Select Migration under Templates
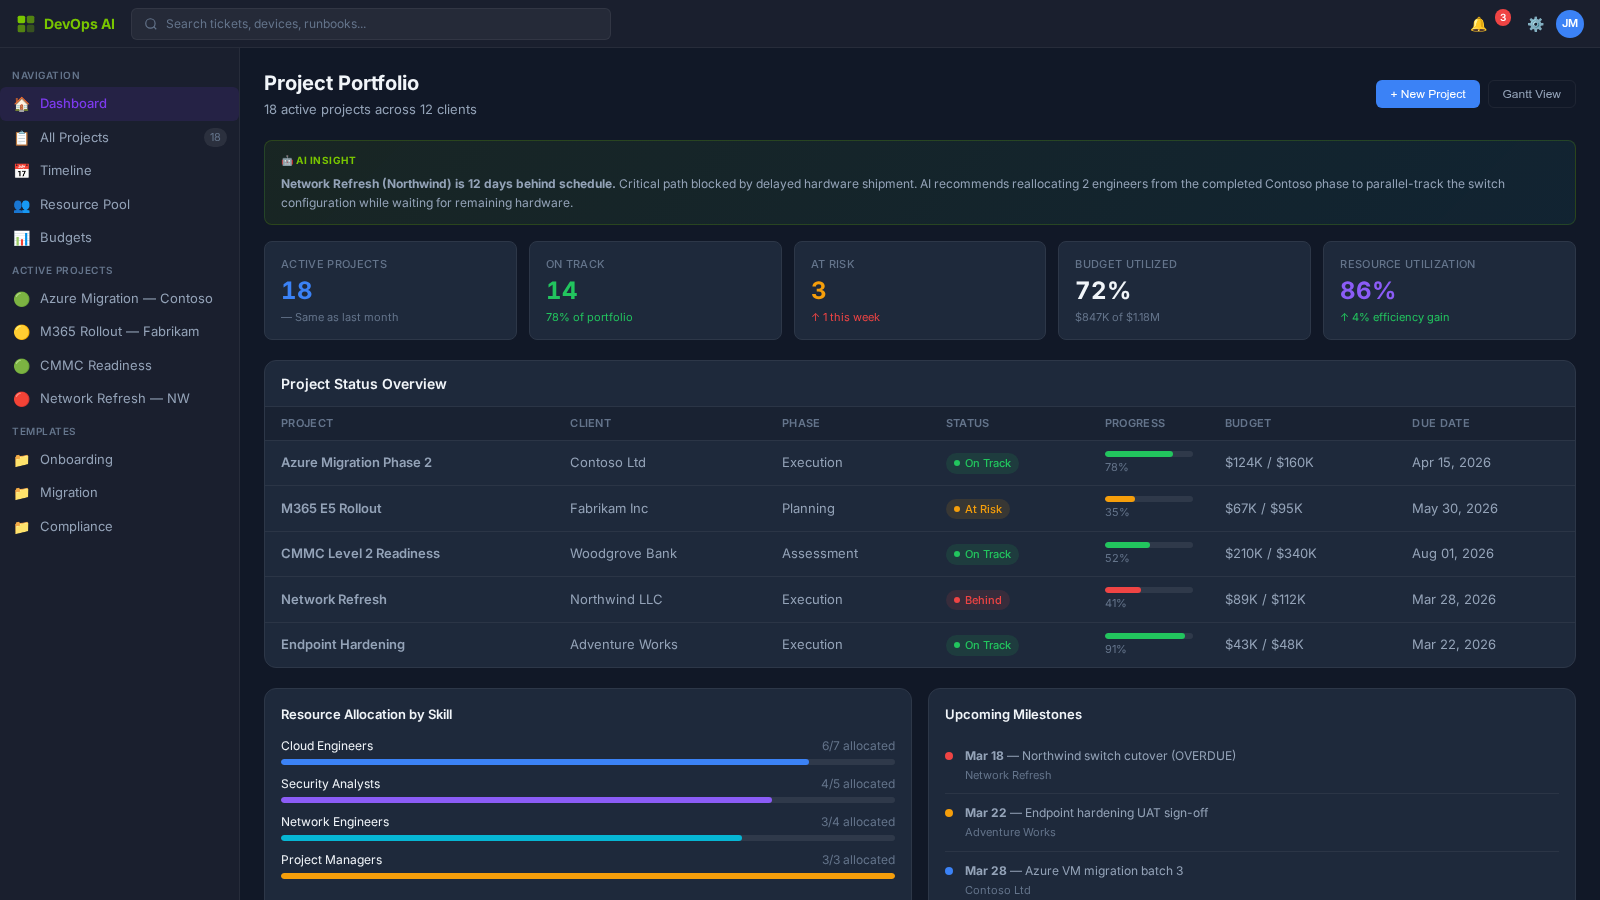 pos(69,492)
